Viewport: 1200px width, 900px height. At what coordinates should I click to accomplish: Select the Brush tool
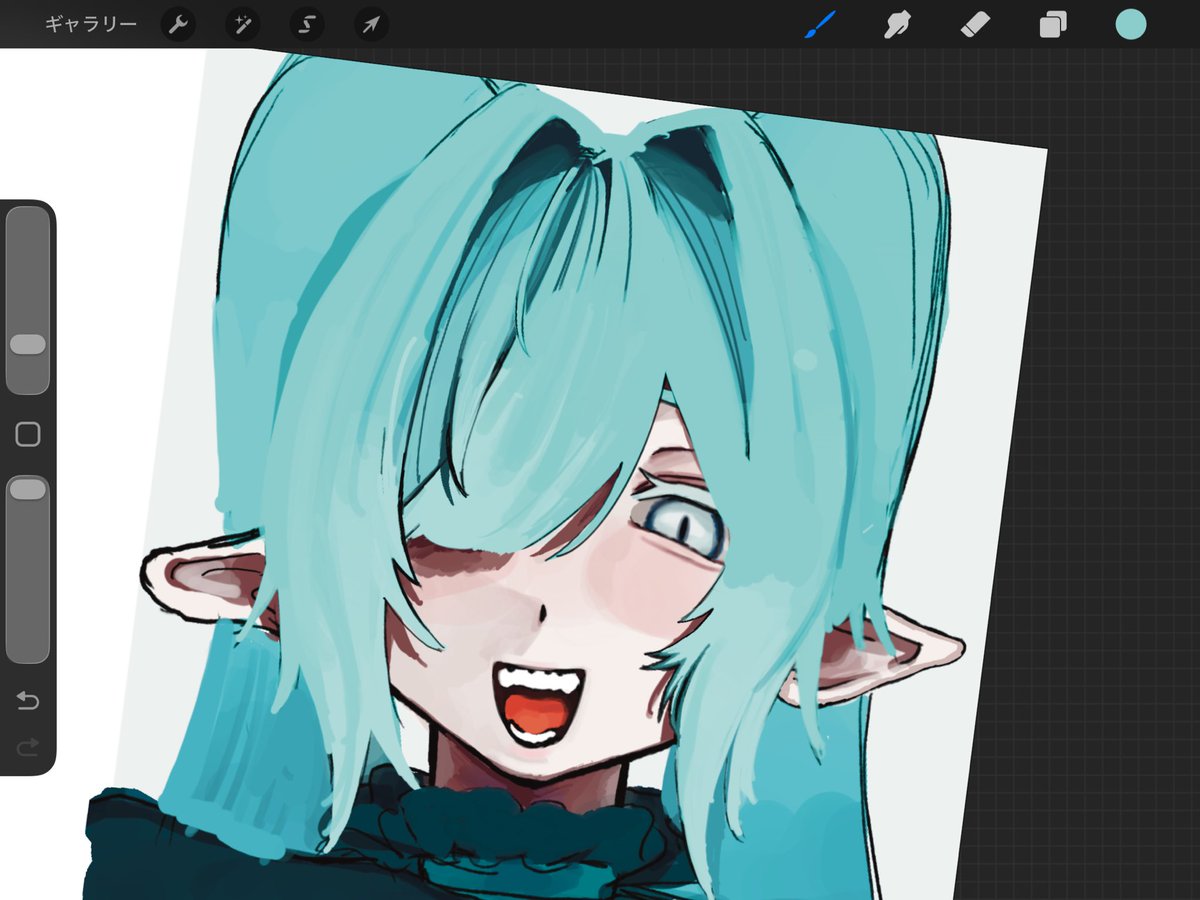(x=820, y=24)
